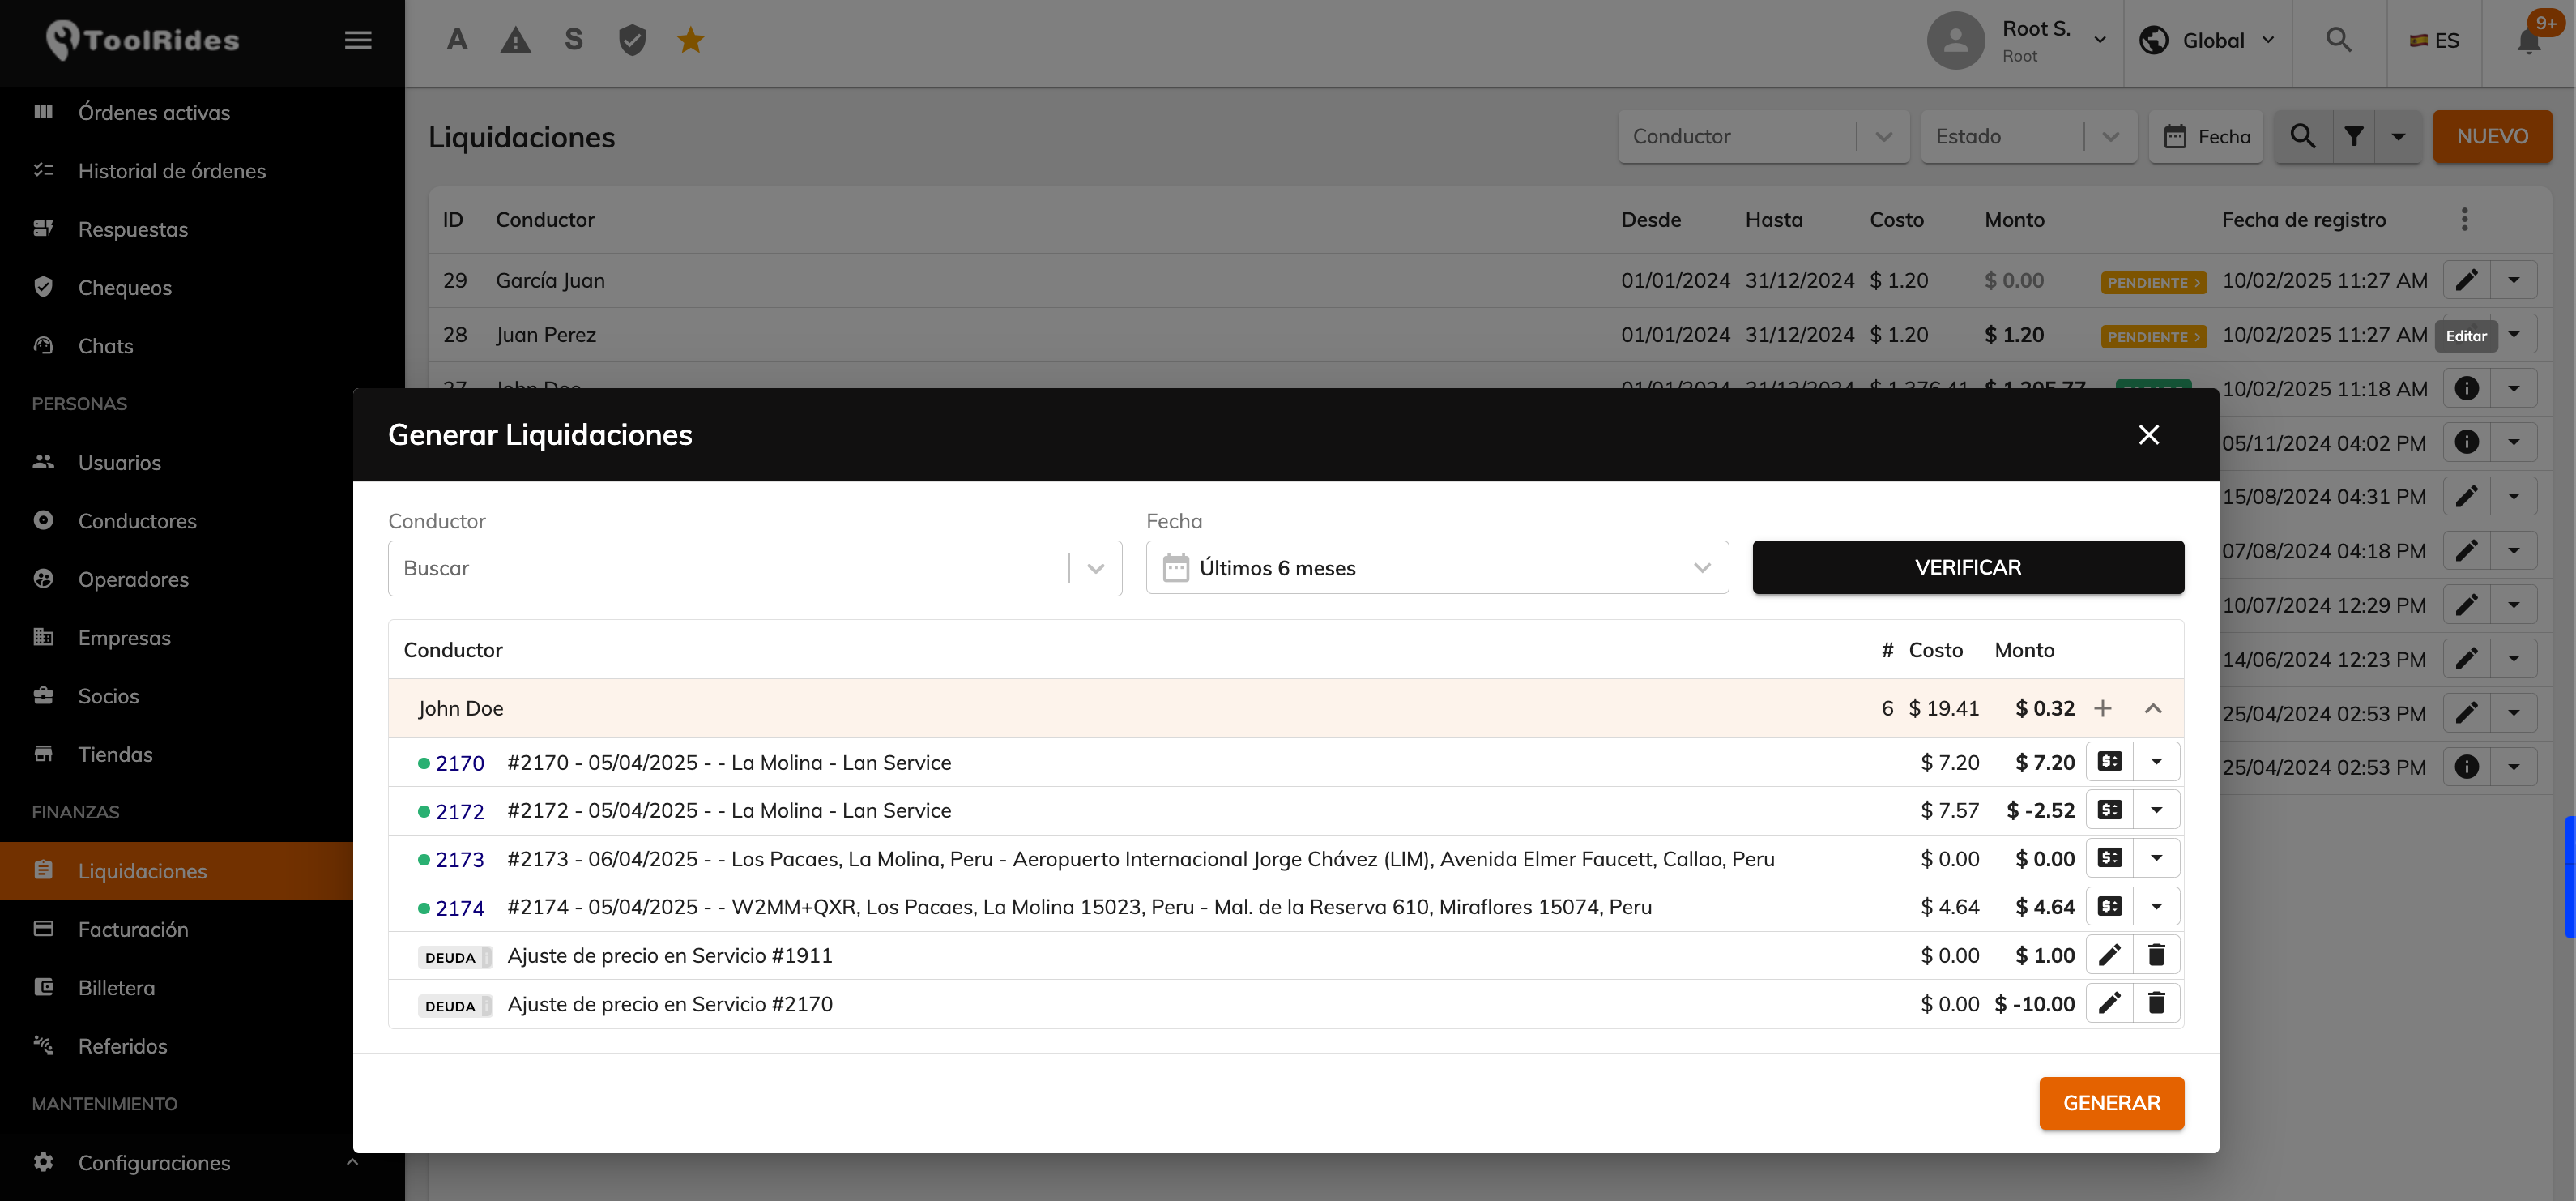Open service link 2170
Screen dimensions: 2576x1201
point(460,763)
